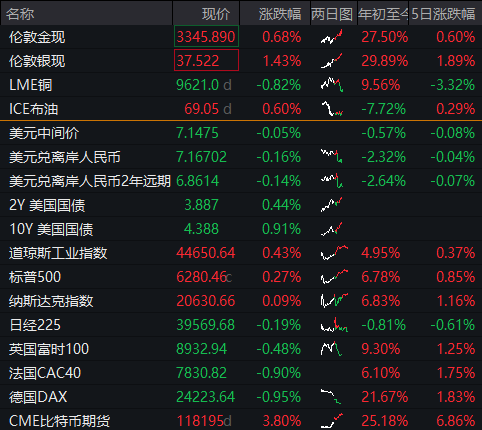The image size is (482, 430).
Task: Click the forward price 6.8614
Action: pyautogui.click(x=197, y=181)
